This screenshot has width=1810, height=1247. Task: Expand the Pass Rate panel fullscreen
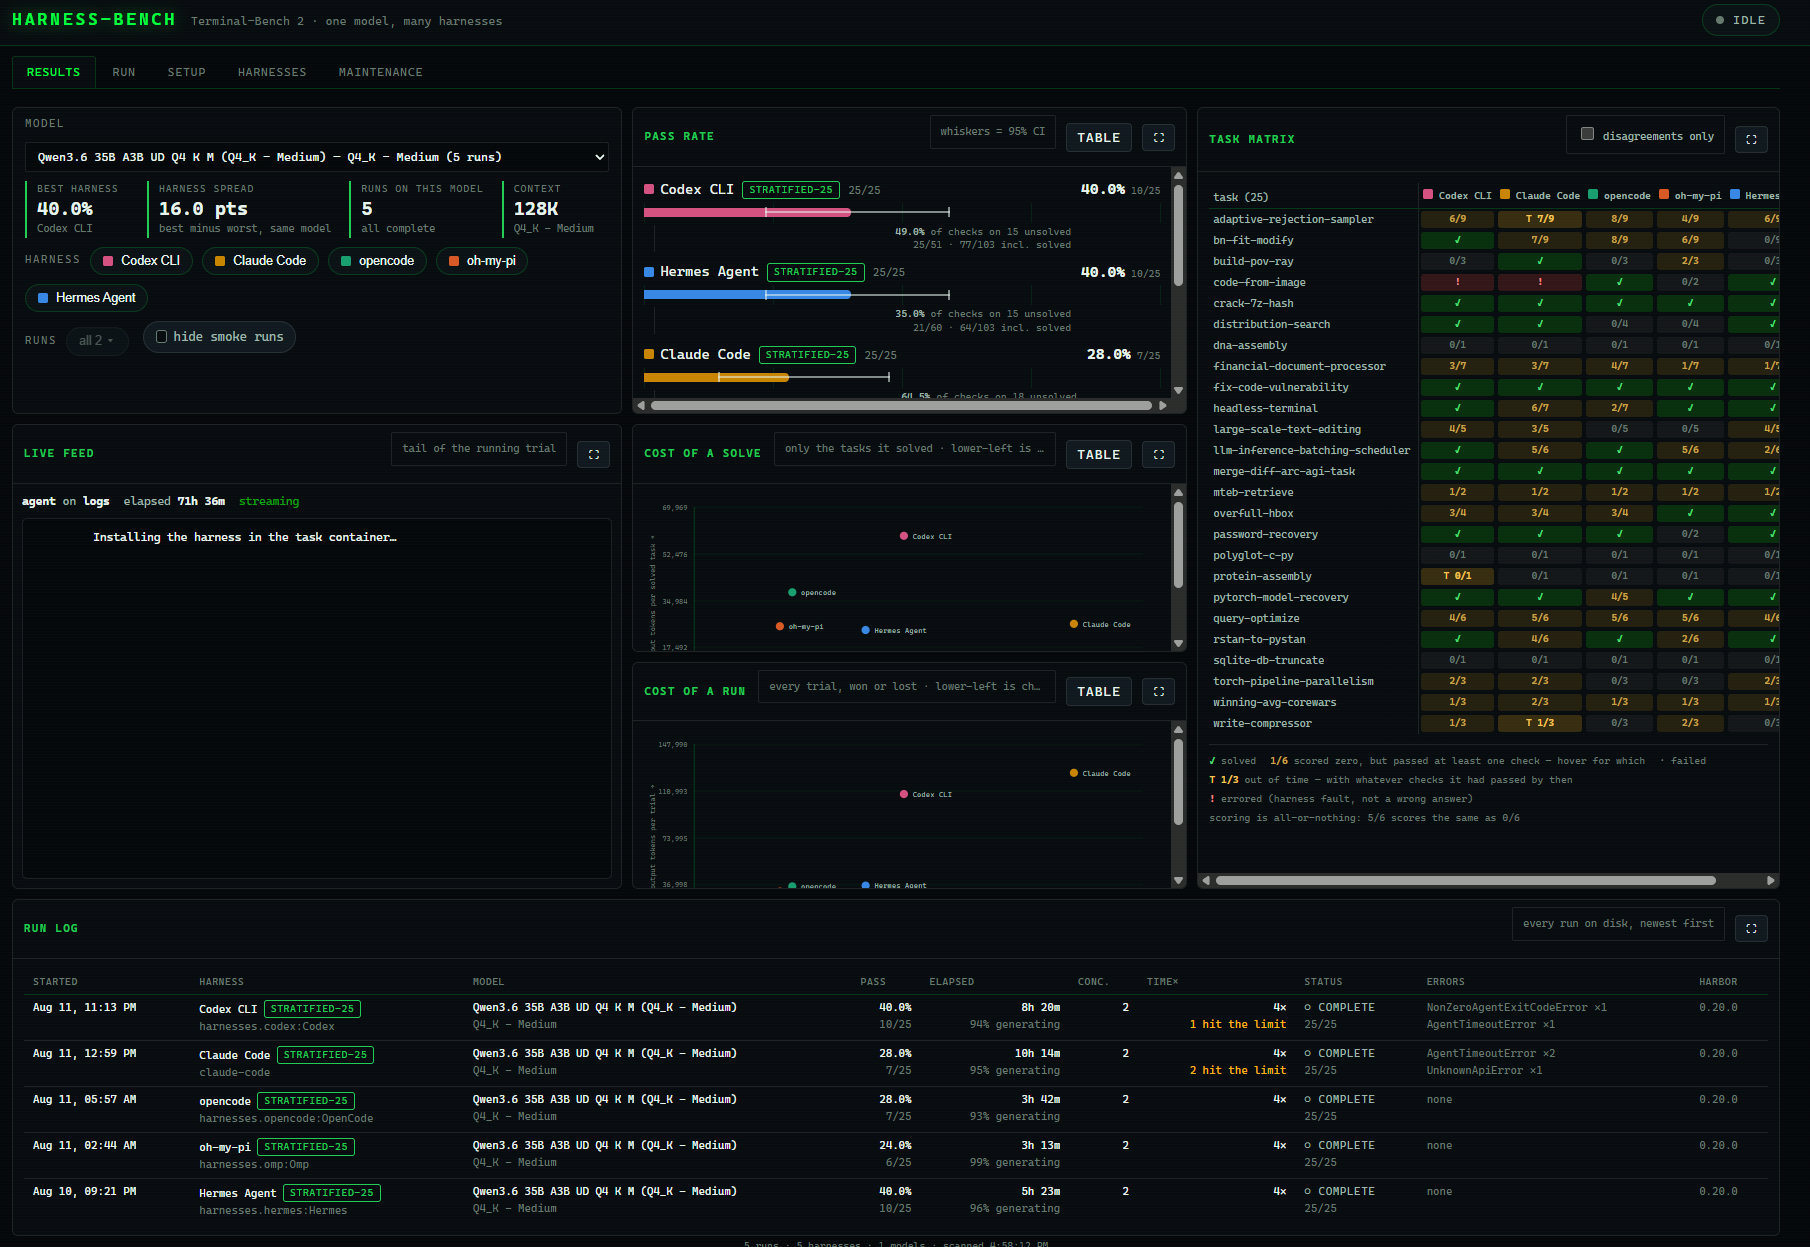(x=1158, y=138)
